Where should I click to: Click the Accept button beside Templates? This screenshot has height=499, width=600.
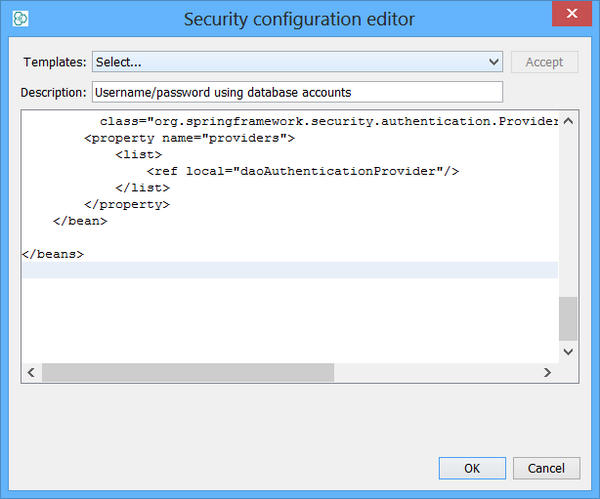tap(544, 62)
